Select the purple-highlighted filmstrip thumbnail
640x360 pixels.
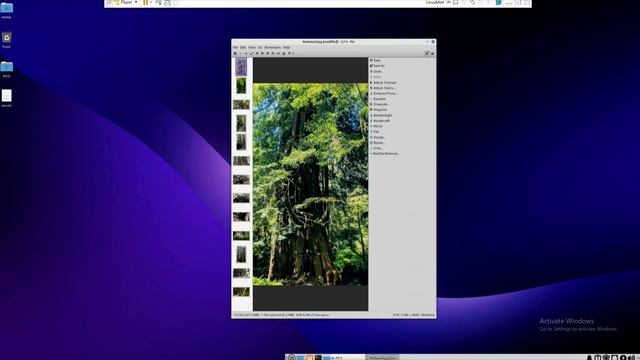241,67
